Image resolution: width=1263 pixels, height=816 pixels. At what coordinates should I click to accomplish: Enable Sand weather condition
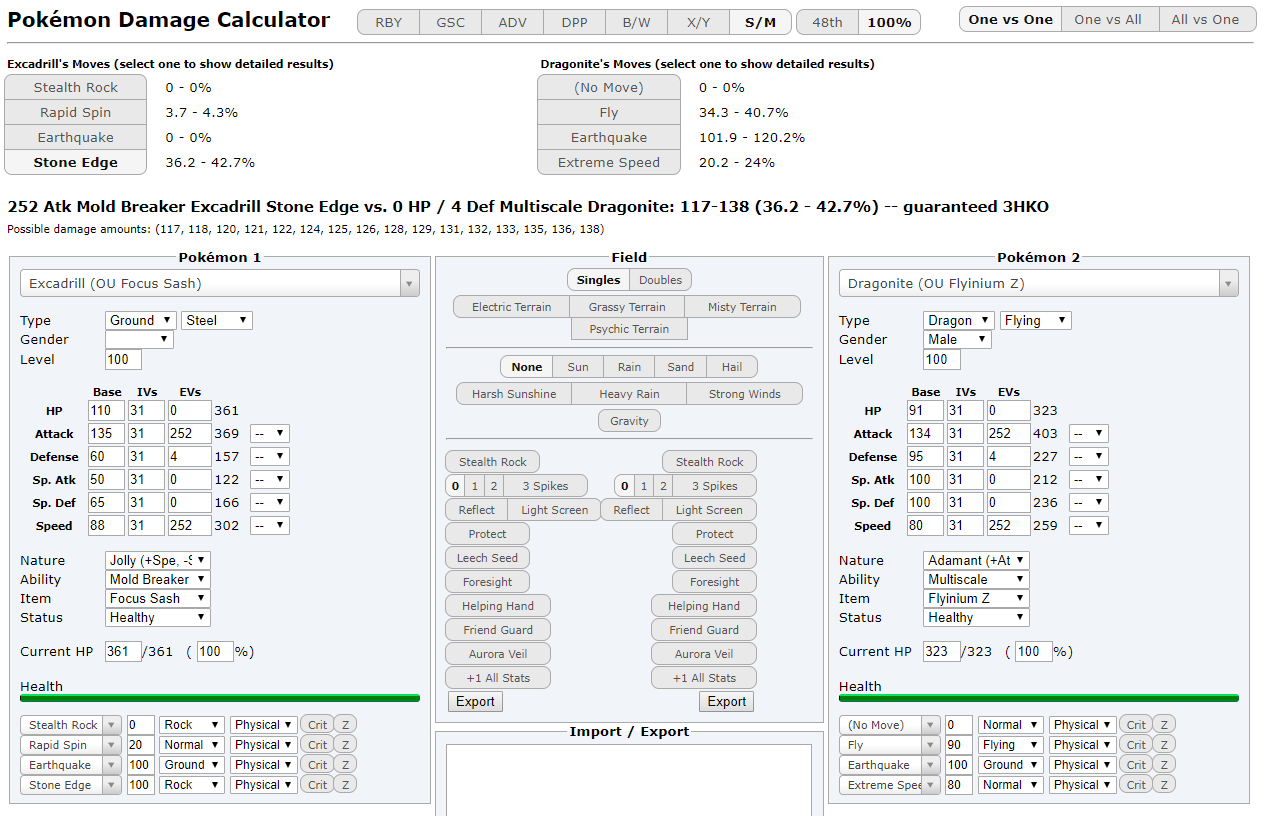tap(680, 367)
